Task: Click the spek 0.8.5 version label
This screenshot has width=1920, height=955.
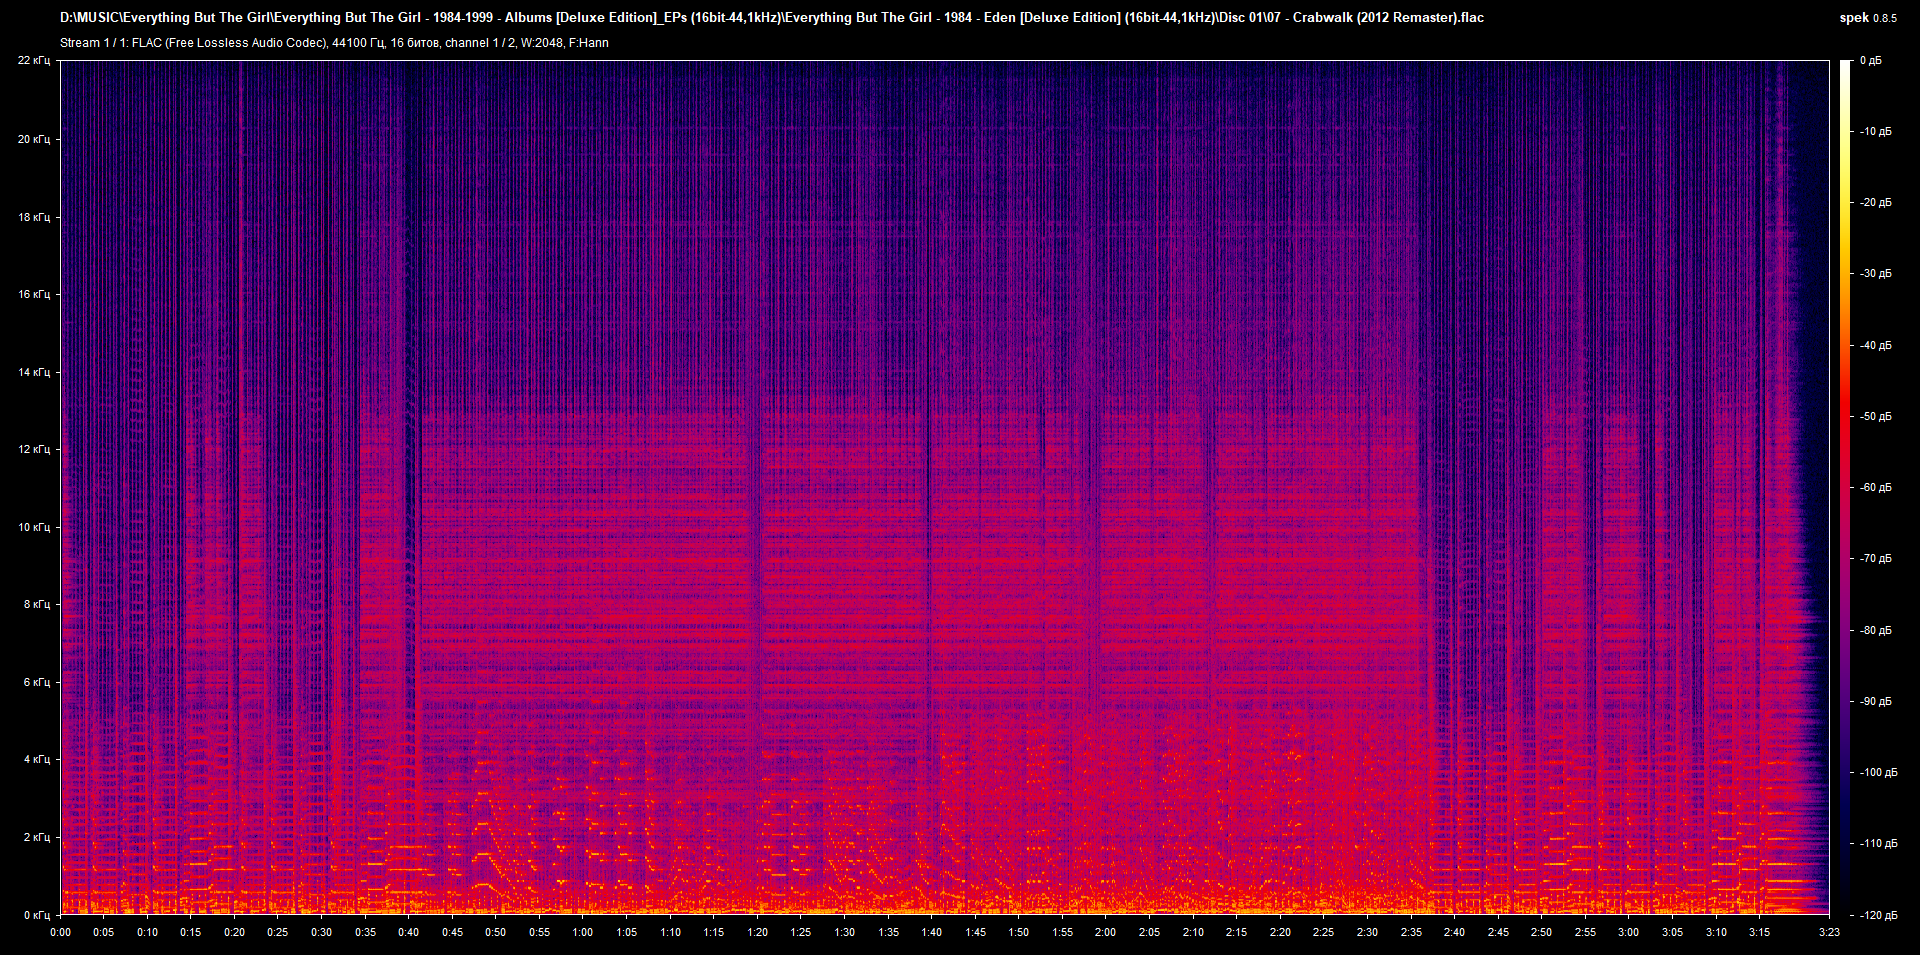Action: tap(1868, 18)
